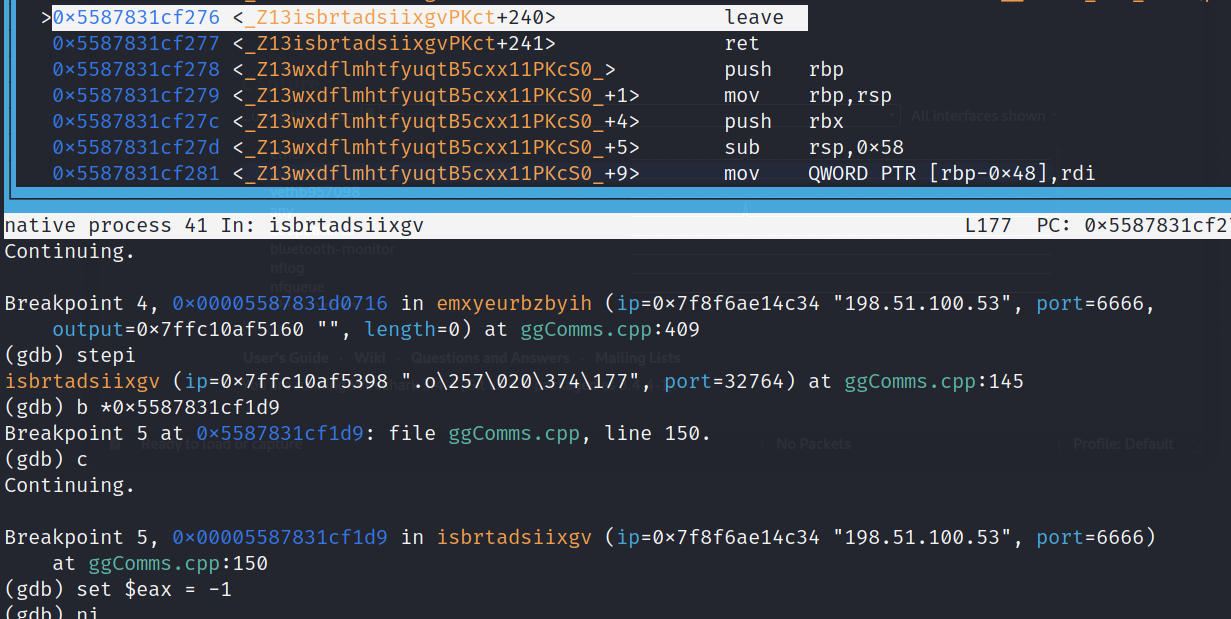The width and height of the screenshot is (1231, 619).
Task: Select address 0x5587831cf27d in disassembly
Action: (x=137, y=147)
